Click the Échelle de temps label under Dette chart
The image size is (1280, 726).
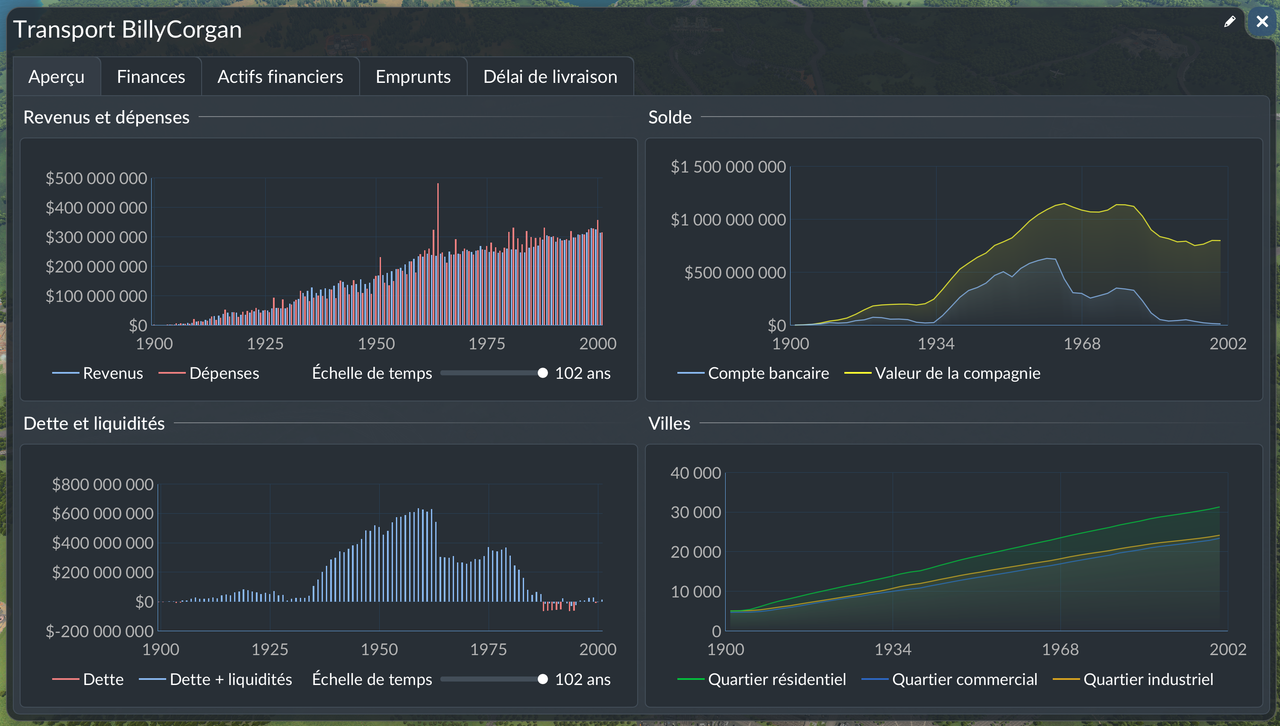372,679
